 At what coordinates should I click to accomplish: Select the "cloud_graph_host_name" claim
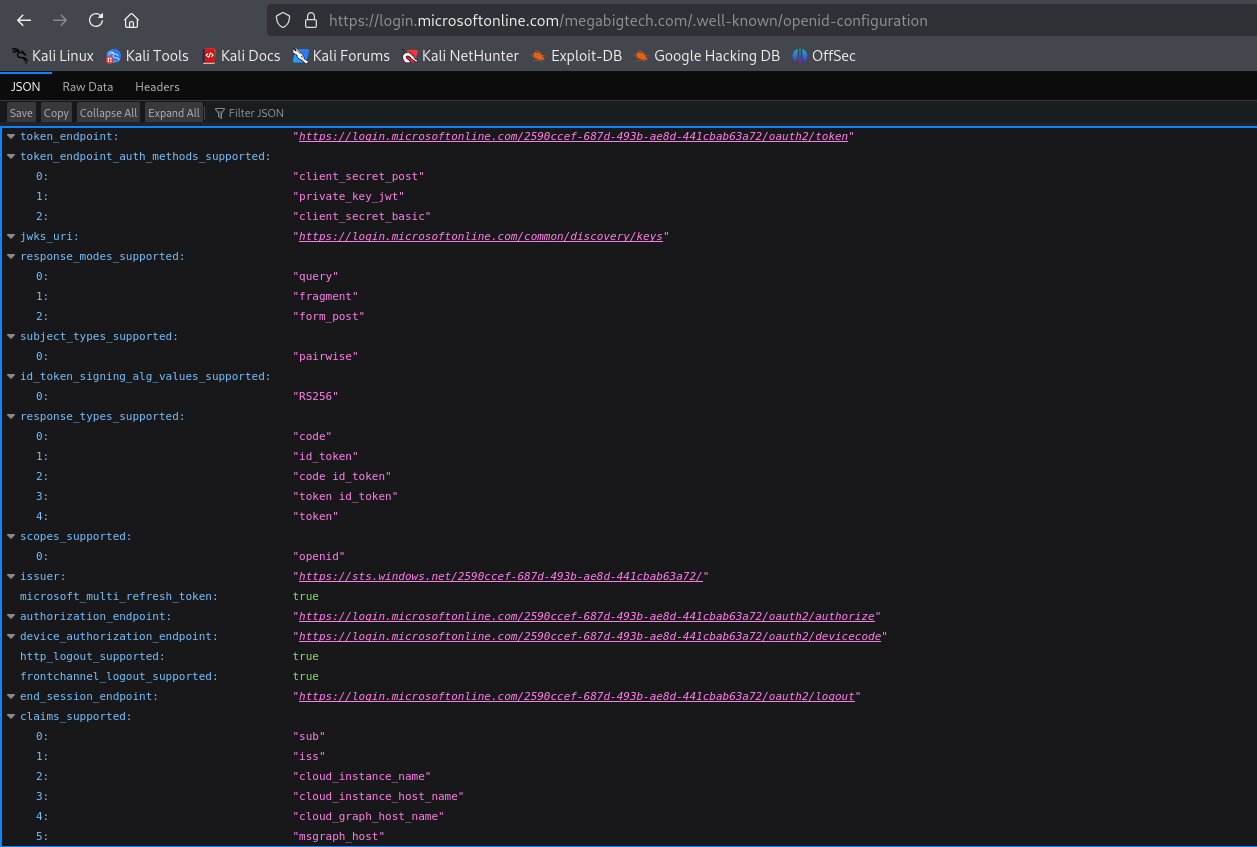pos(369,816)
